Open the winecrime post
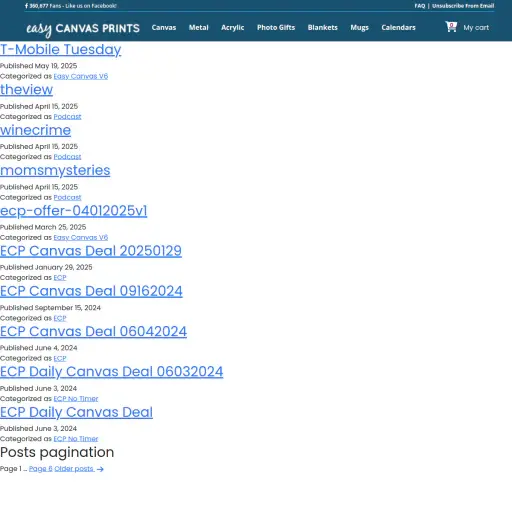512x512 pixels. 35,130
